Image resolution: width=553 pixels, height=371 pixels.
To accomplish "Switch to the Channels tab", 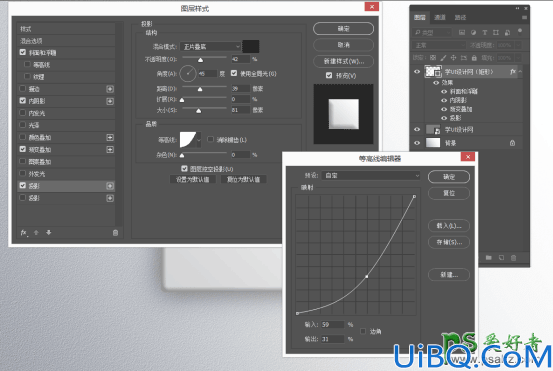I will [439, 17].
